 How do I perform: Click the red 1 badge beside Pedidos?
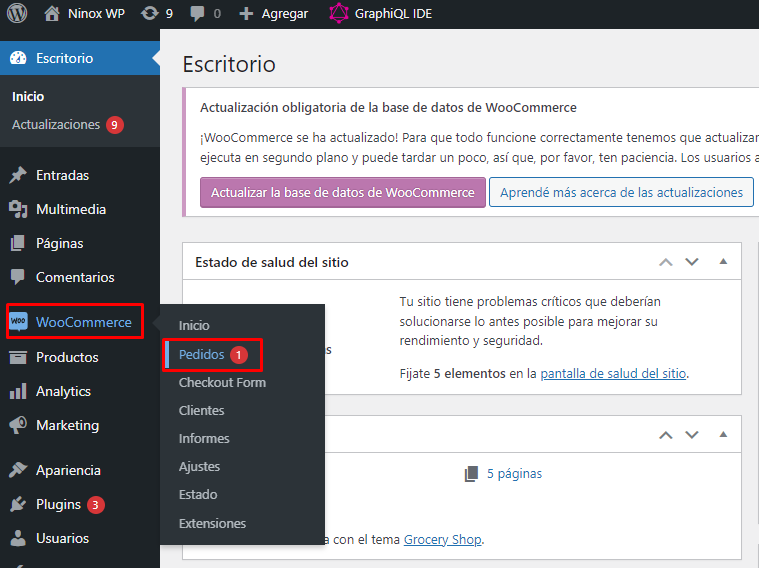coord(239,355)
